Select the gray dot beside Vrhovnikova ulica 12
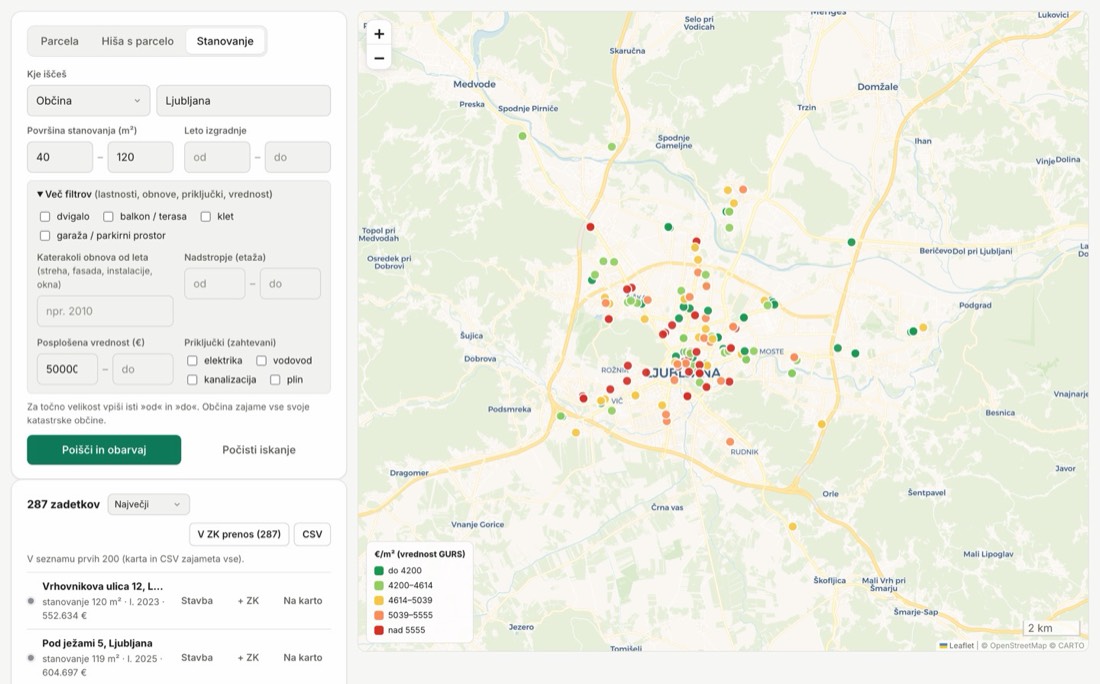 click(x=31, y=601)
